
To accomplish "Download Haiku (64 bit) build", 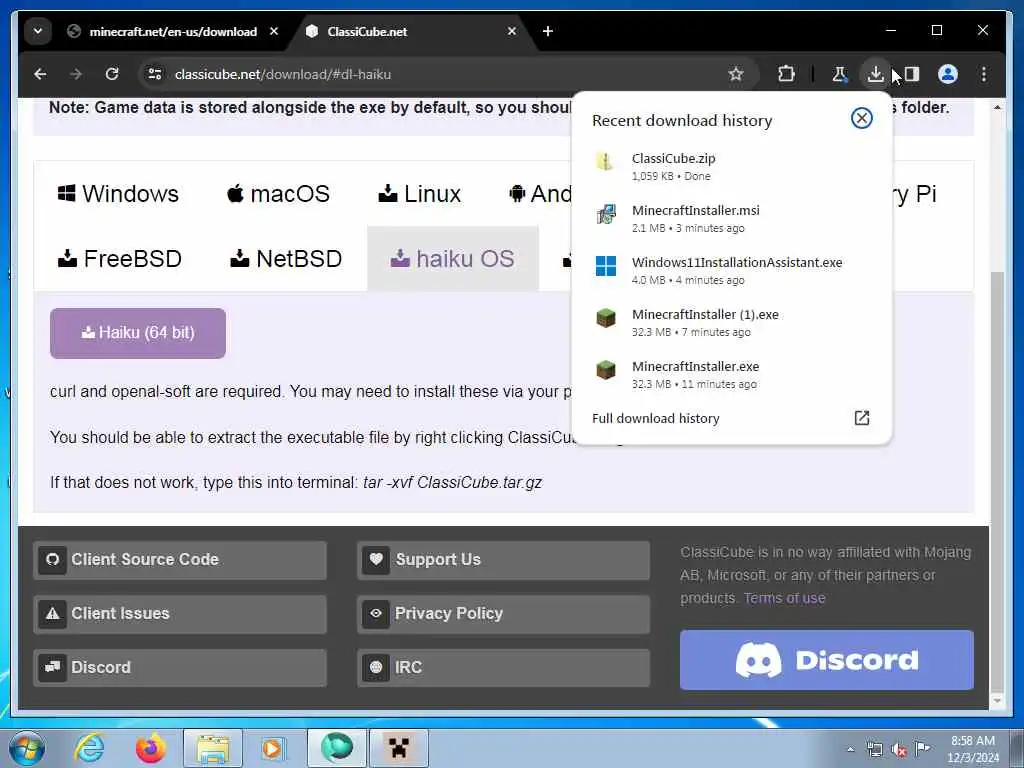I will click(x=138, y=333).
